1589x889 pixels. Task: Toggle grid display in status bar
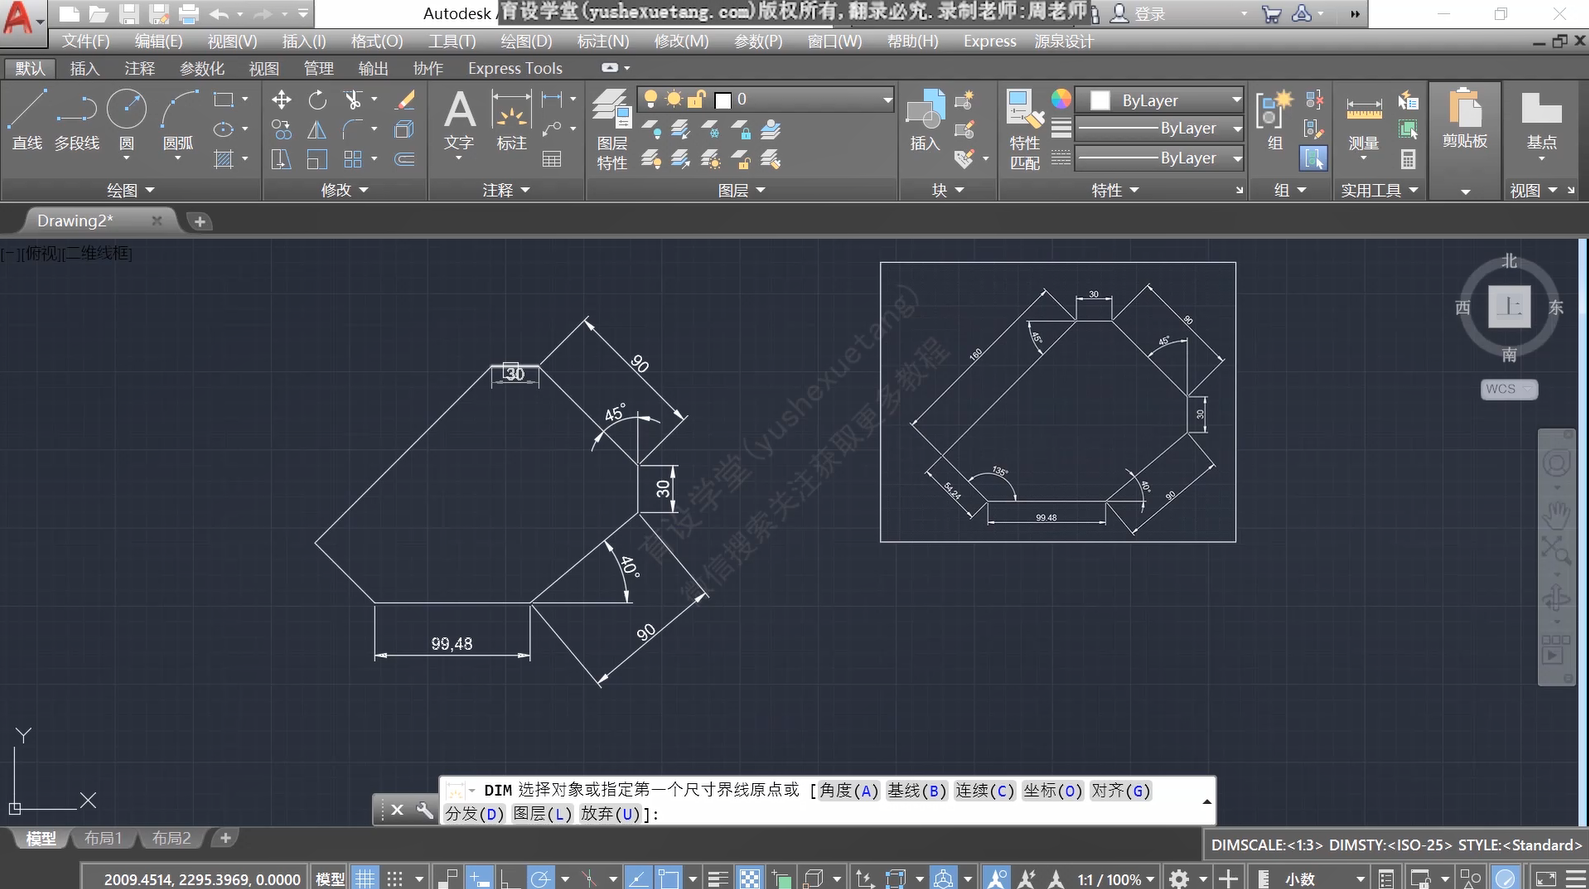[366, 878]
